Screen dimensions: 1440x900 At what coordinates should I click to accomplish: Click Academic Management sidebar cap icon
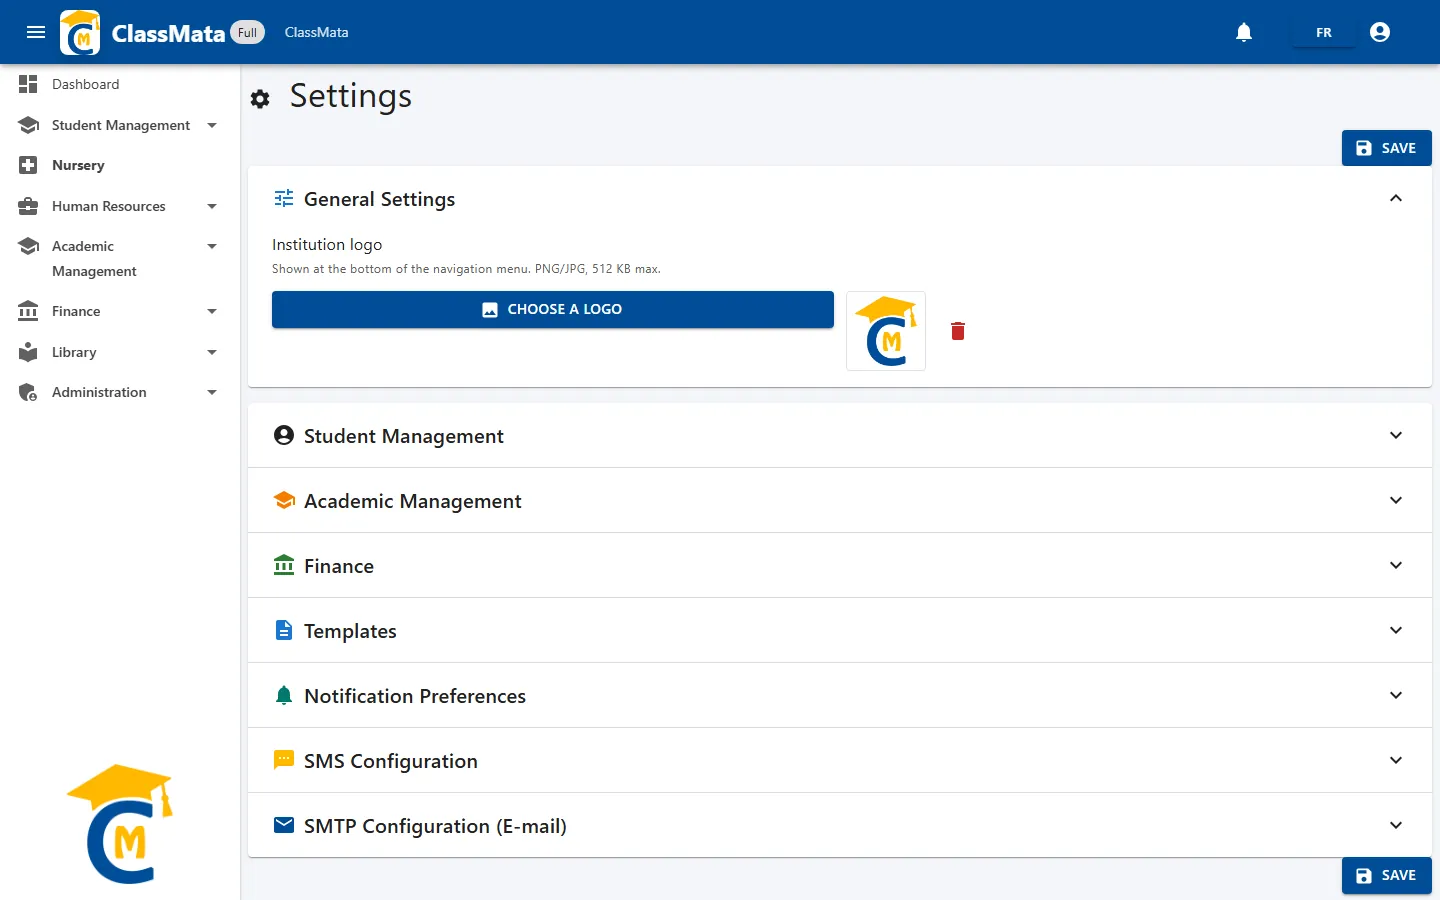28,246
